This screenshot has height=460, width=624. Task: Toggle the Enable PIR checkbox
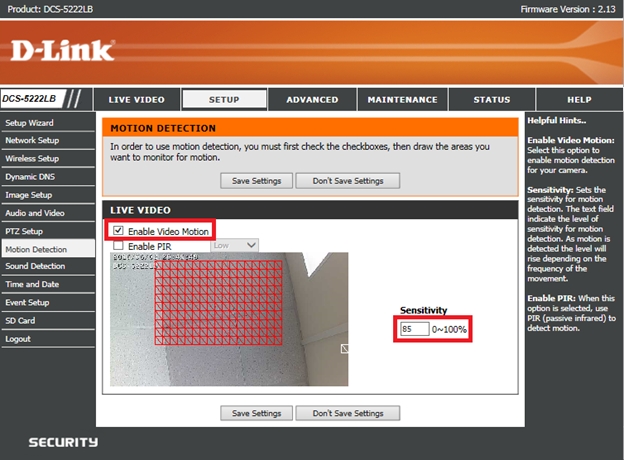(118, 245)
